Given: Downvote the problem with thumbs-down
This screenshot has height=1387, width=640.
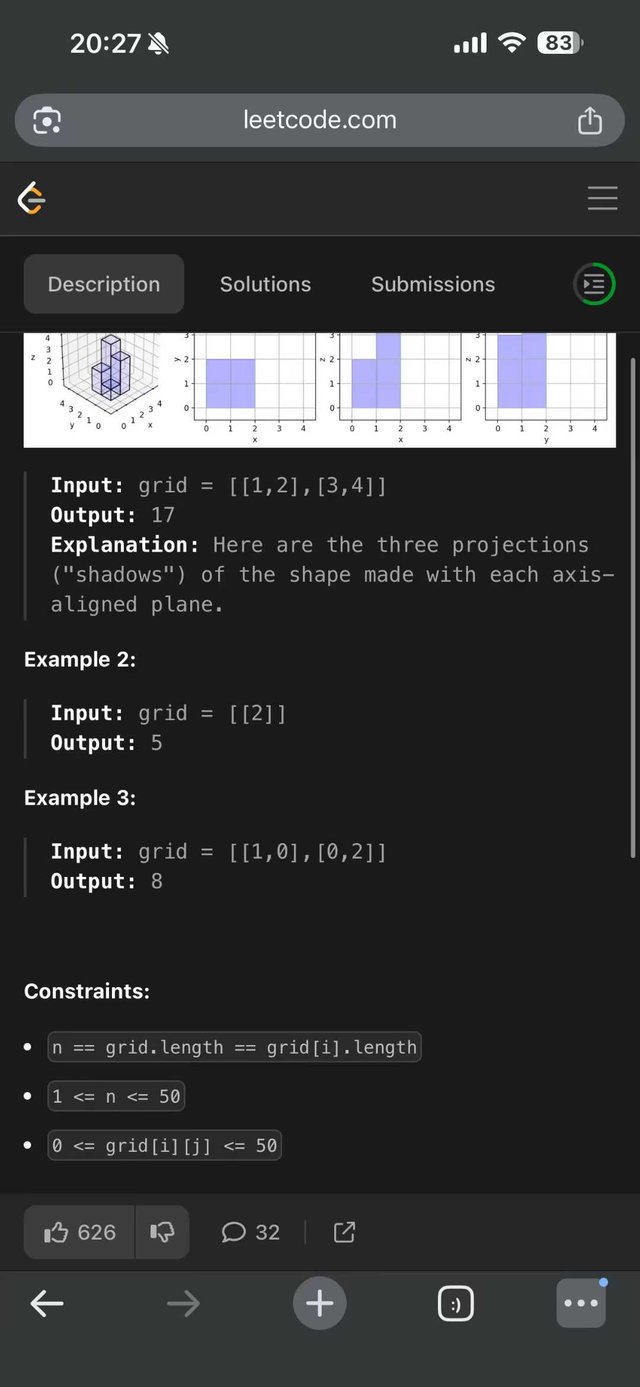Looking at the screenshot, I should (x=162, y=1232).
